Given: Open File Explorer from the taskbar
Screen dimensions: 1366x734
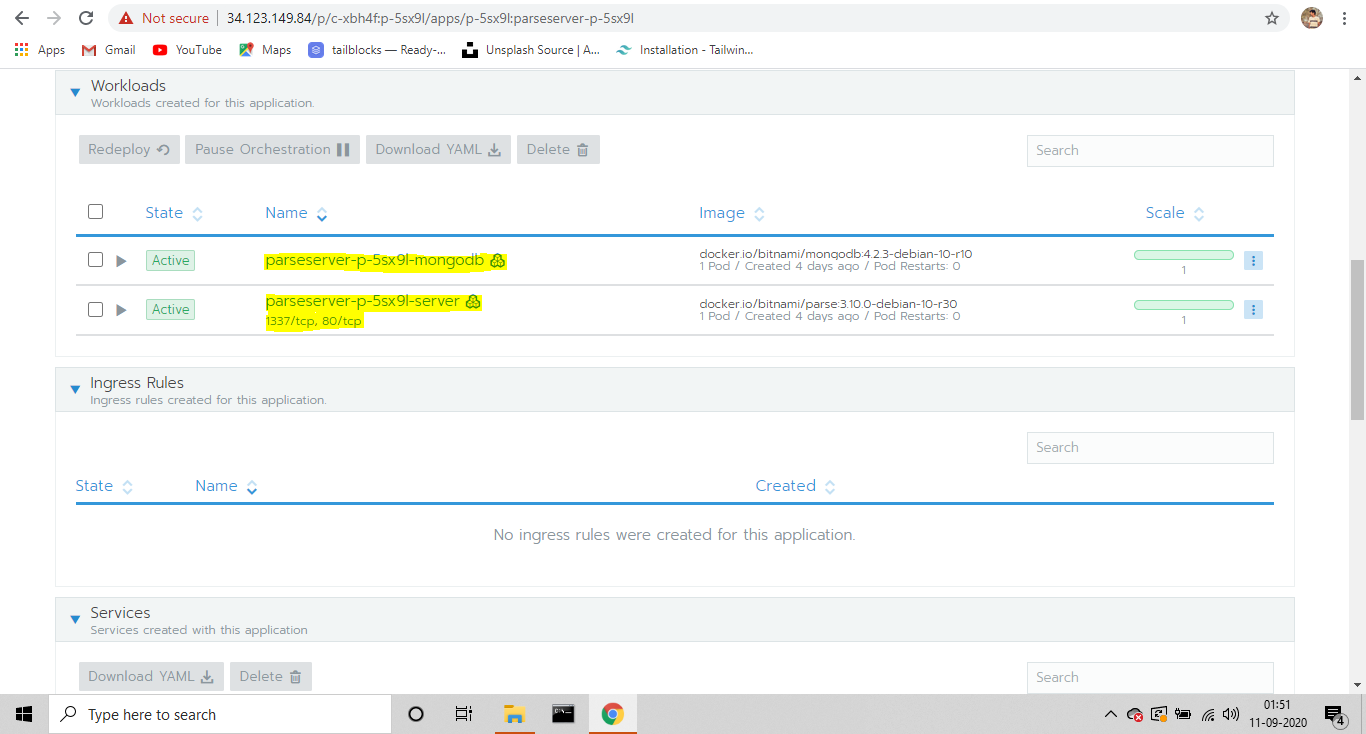Looking at the screenshot, I should coord(514,714).
